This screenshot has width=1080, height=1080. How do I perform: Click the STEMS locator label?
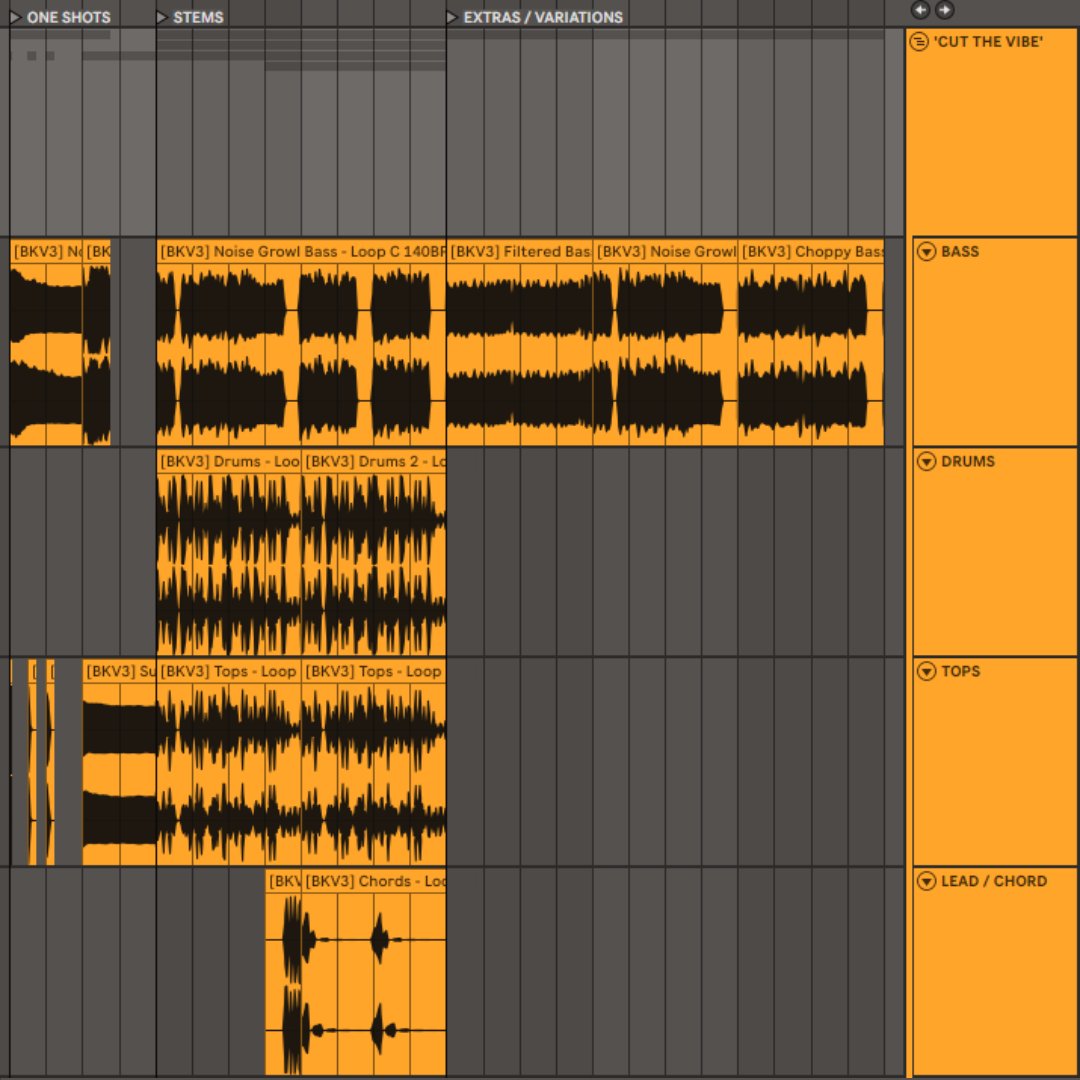[x=198, y=17]
